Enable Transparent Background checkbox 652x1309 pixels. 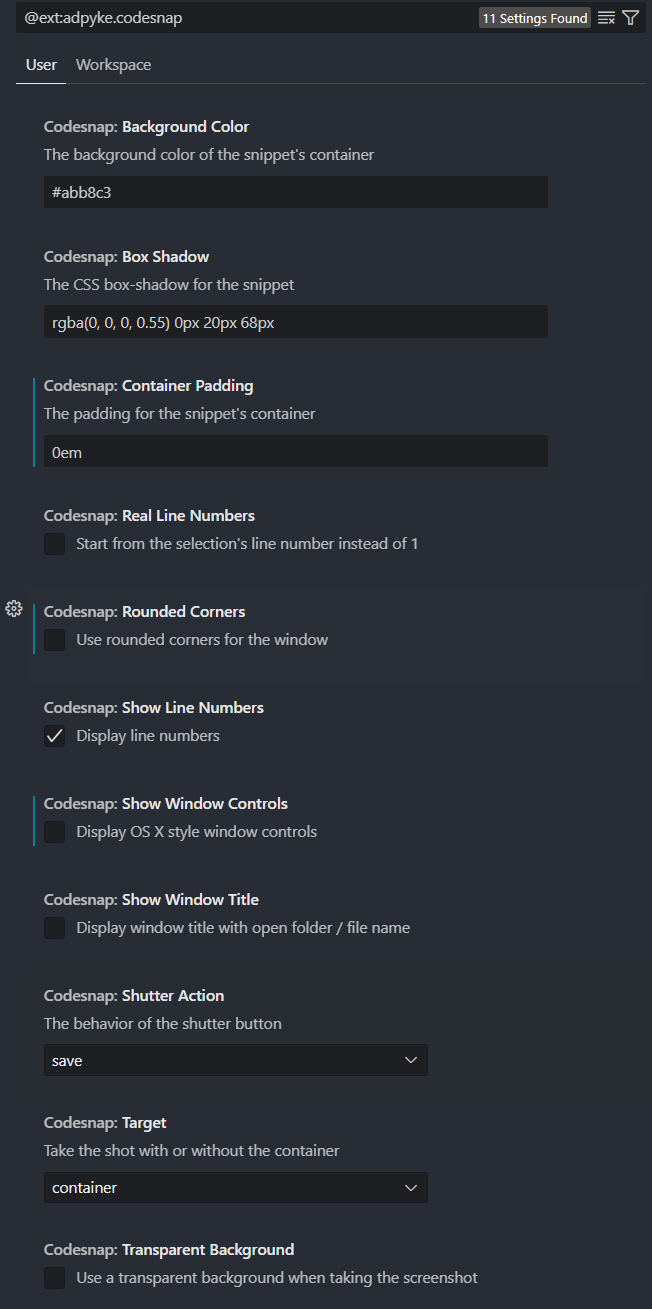click(x=55, y=1278)
